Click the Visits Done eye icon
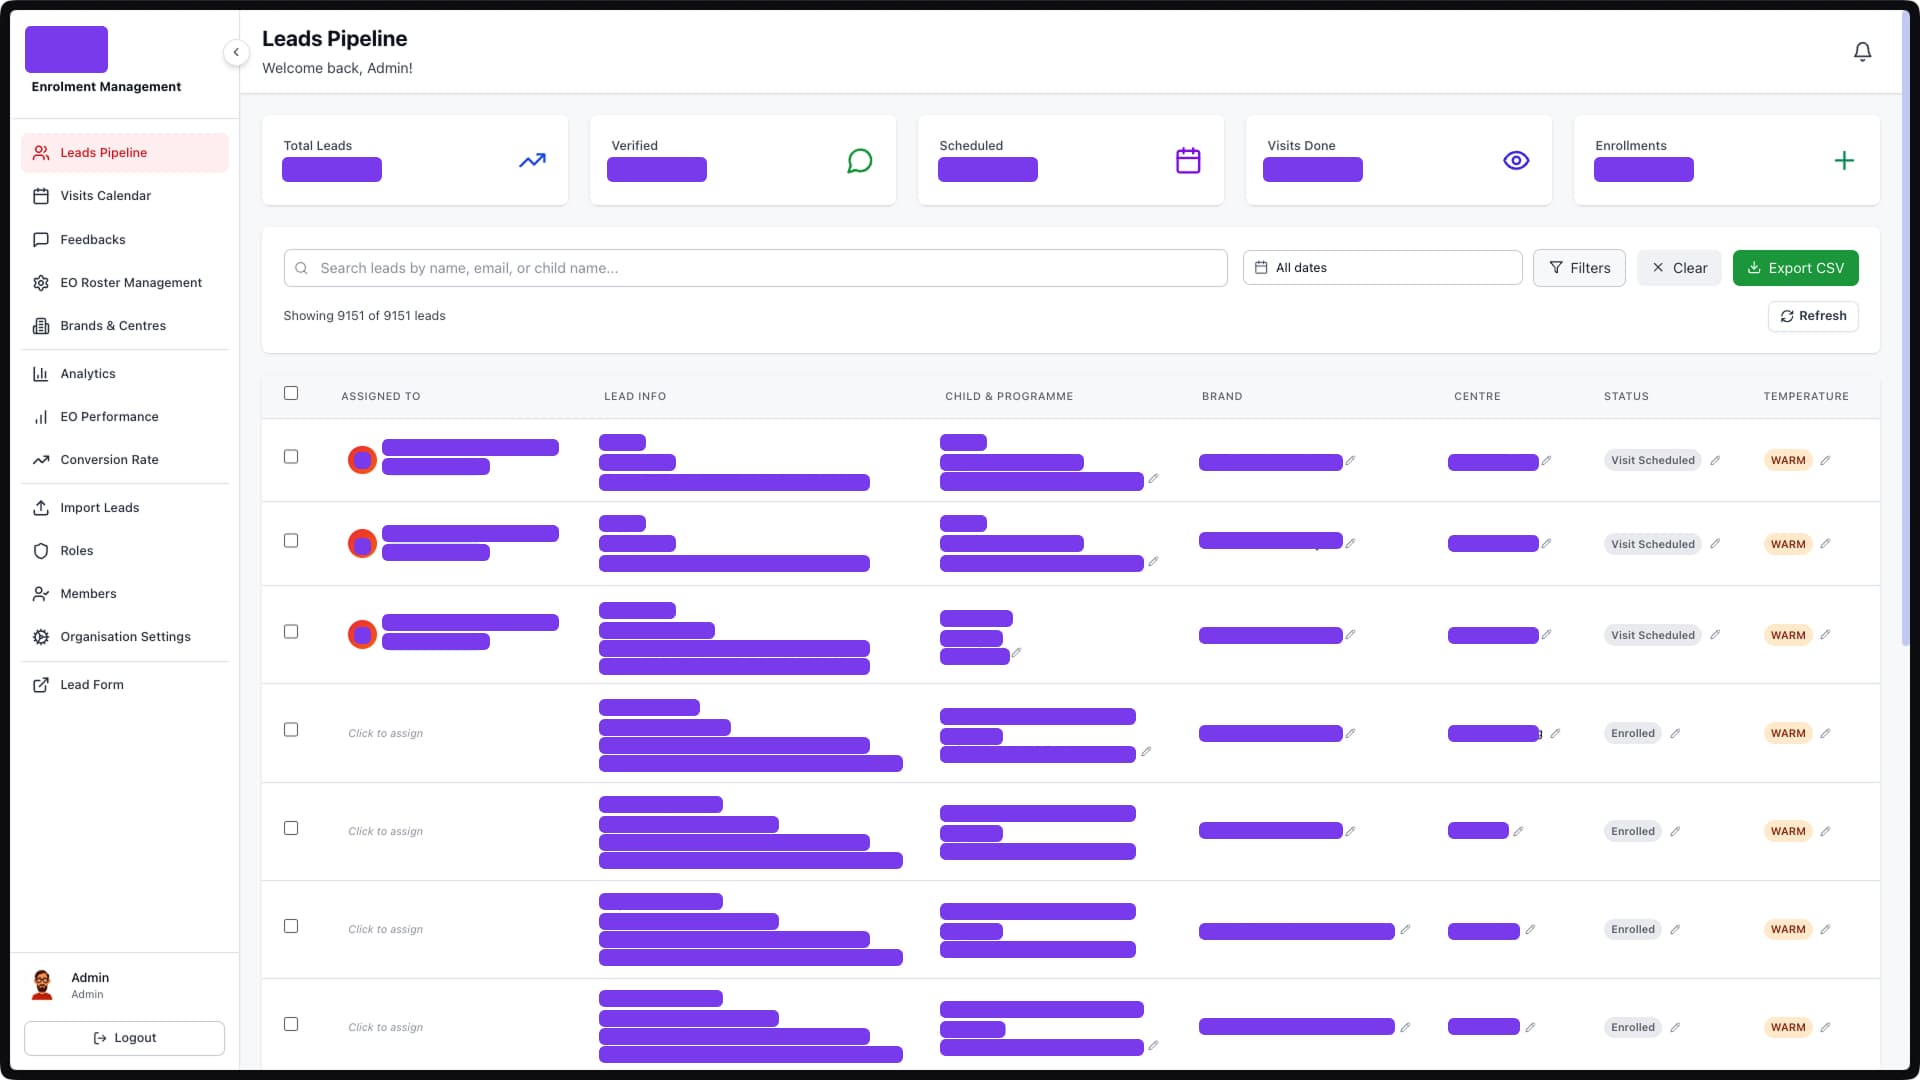Screen dimensions: 1920x1080 click(1516, 160)
